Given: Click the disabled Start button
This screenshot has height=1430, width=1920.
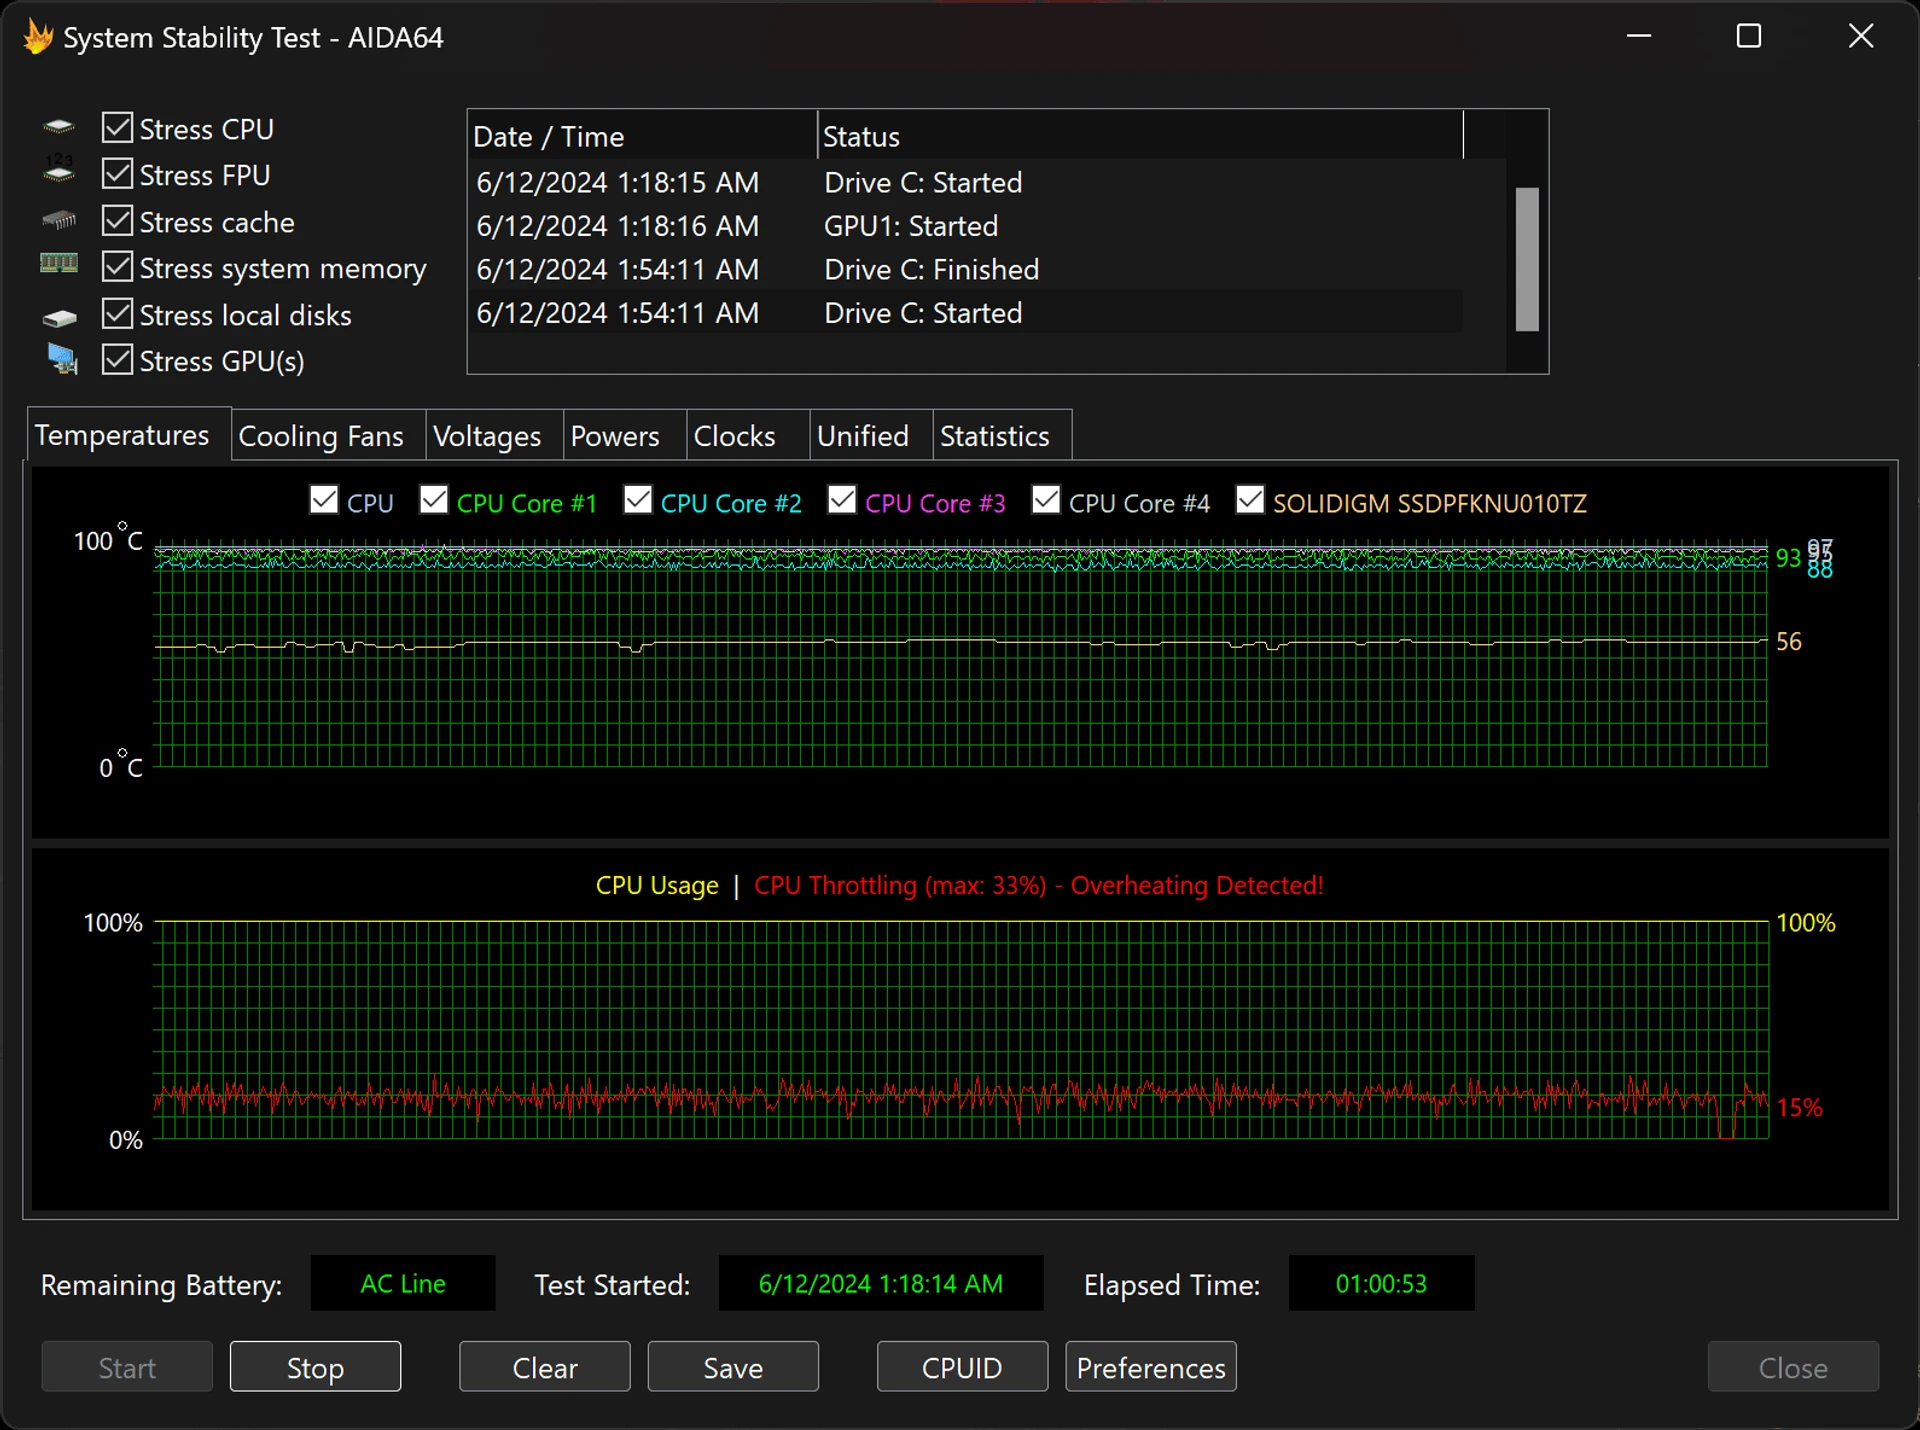Looking at the screenshot, I should 127,1367.
